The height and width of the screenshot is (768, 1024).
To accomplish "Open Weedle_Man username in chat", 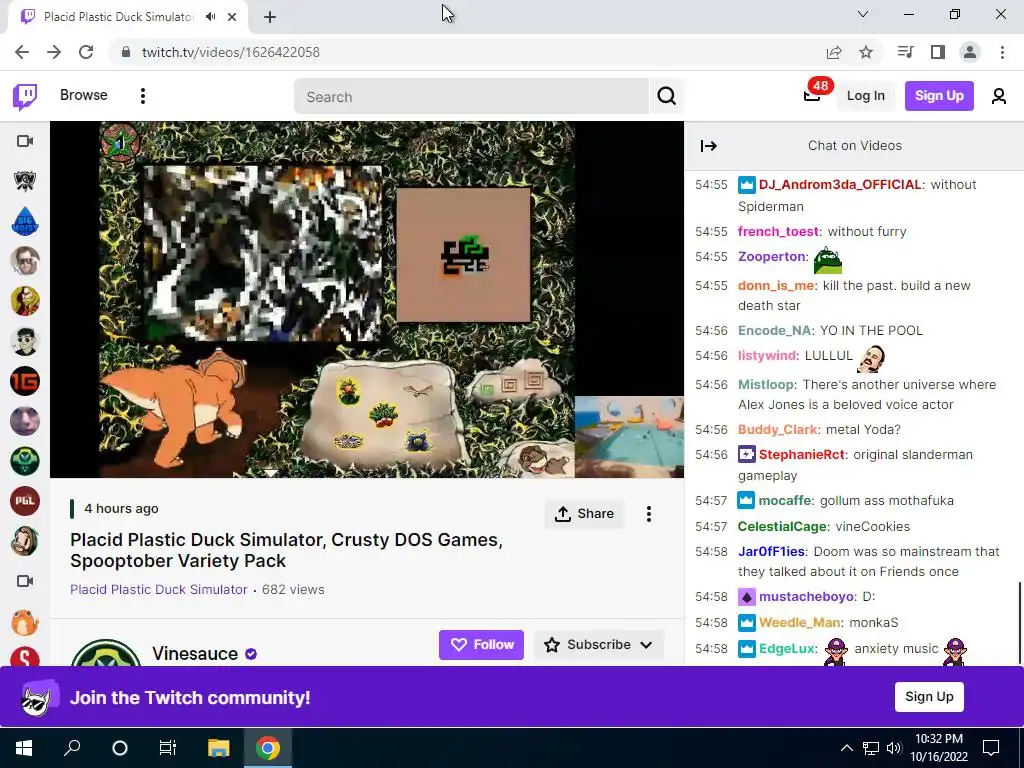I will (801, 623).
